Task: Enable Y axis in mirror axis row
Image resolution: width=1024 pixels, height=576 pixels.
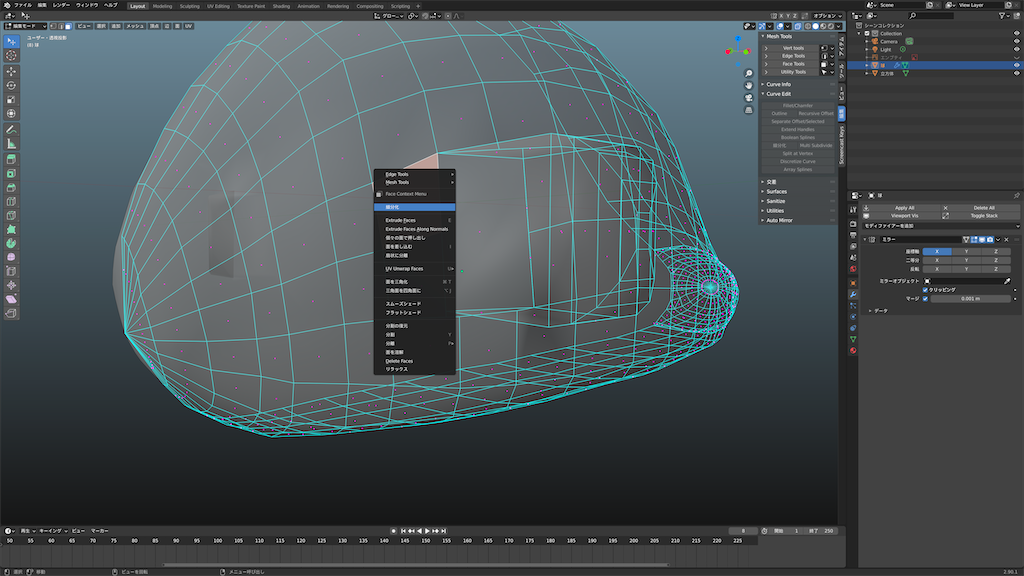Action: coord(967,251)
